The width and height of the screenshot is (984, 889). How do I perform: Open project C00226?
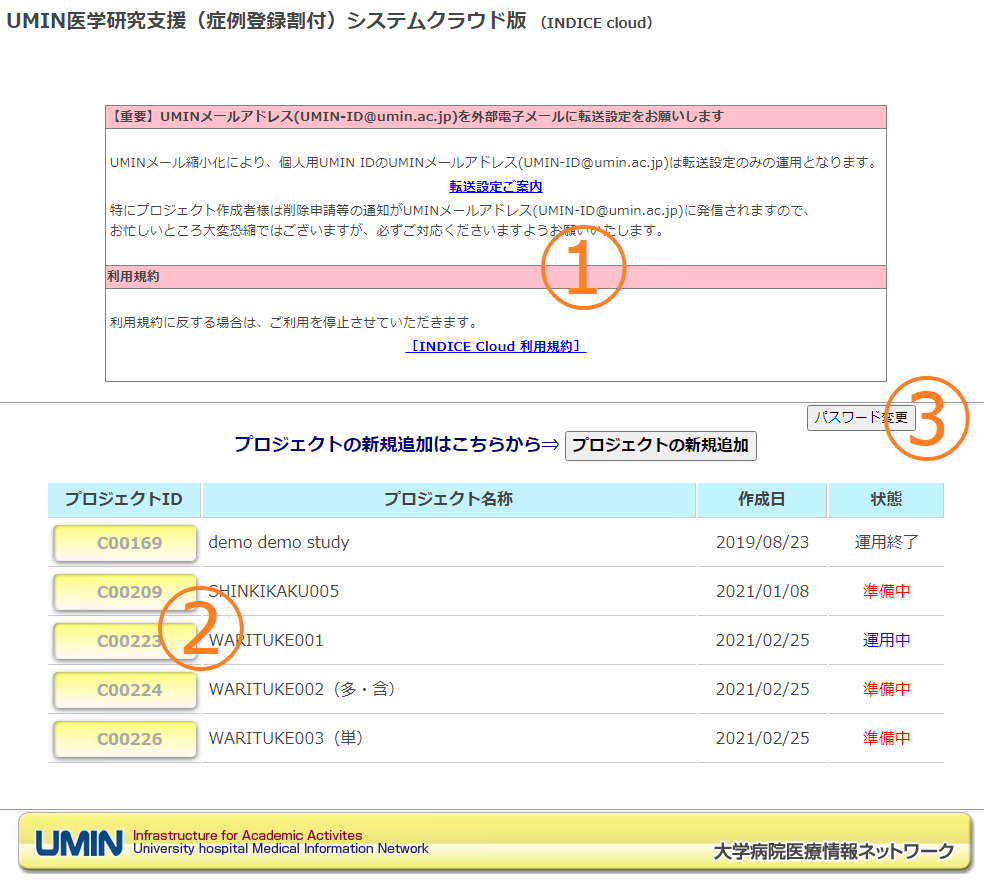pyautogui.click(x=124, y=739)
